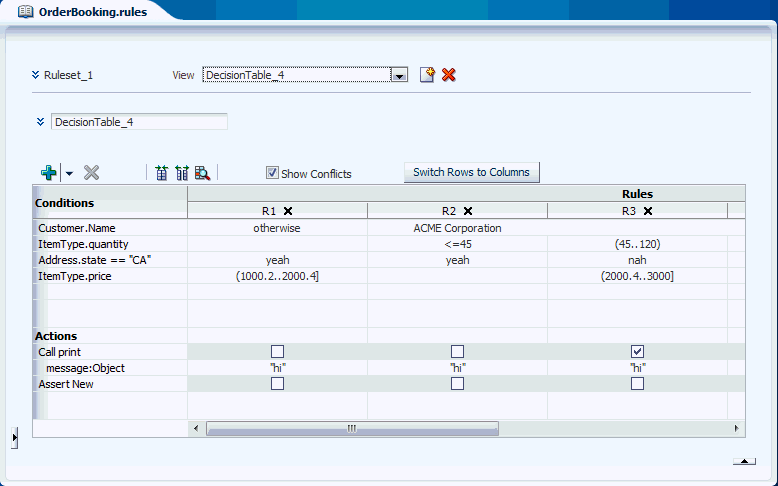Click the R3 "hi" message cell
The image size is (778, 486).
click(x=638, y=368)
